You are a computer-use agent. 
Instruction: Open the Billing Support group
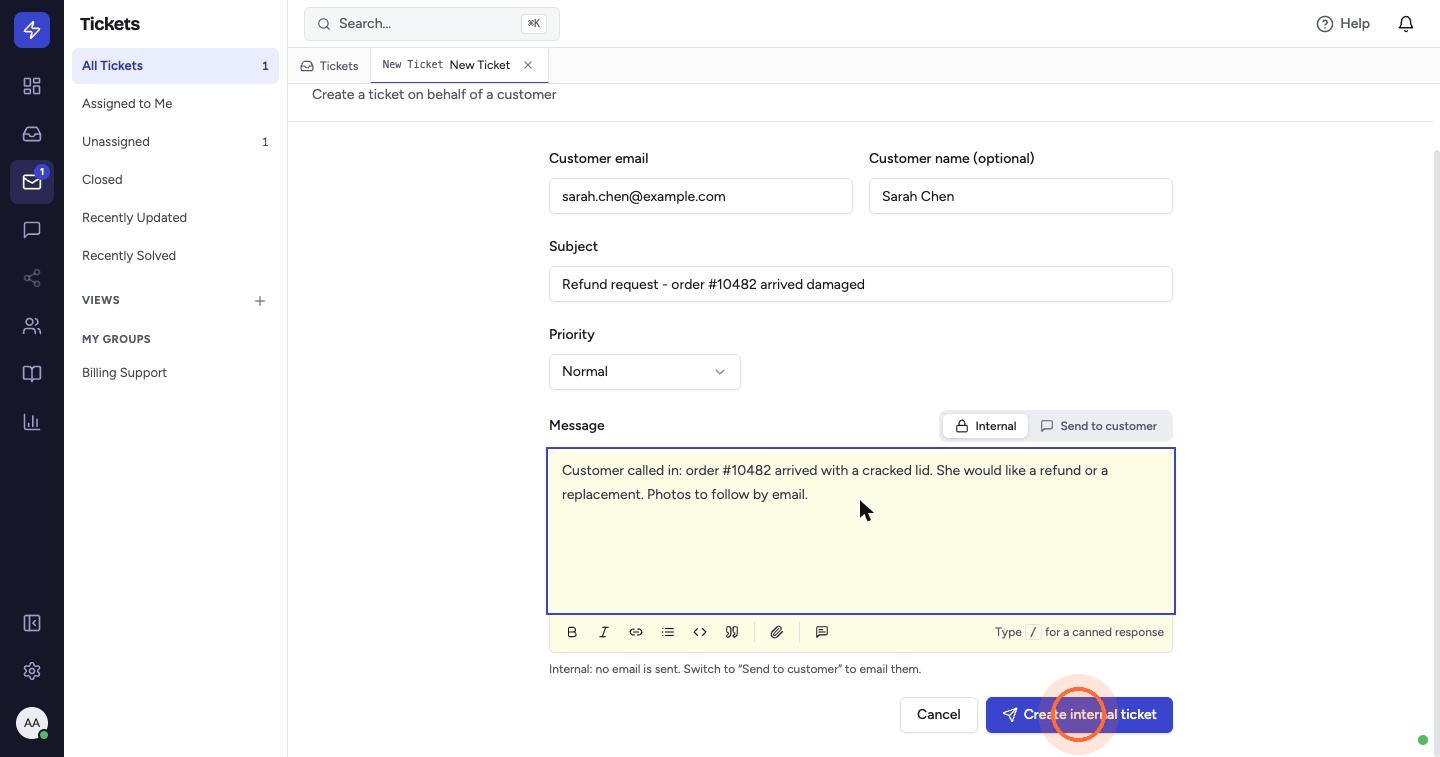coord(175,373)
